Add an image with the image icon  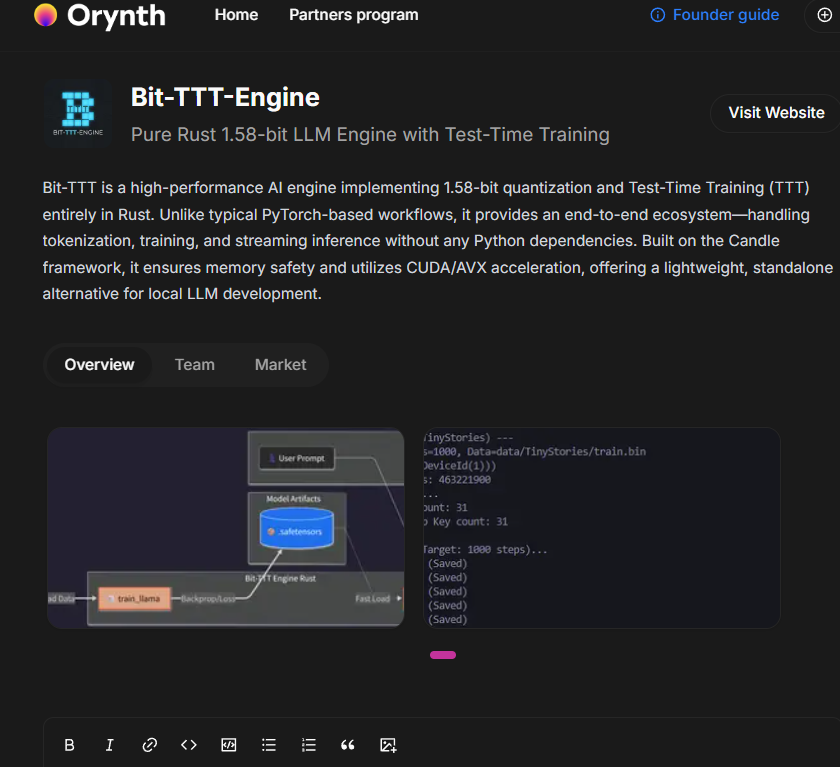[388, 745]
